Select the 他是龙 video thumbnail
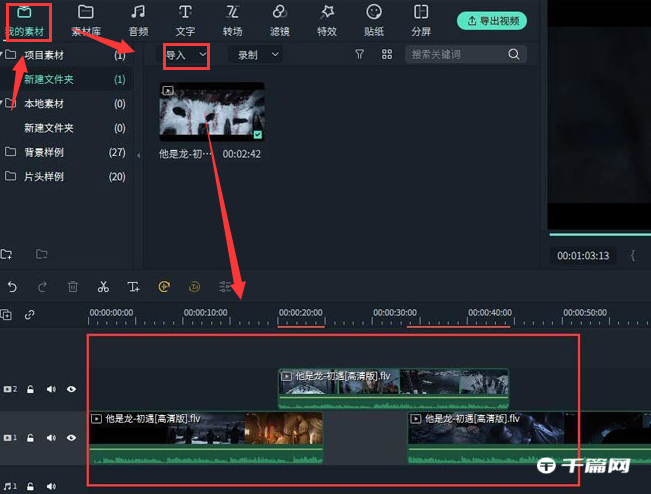Image resolution: width=651 pixels, height=494 pixels. (212, 111)
